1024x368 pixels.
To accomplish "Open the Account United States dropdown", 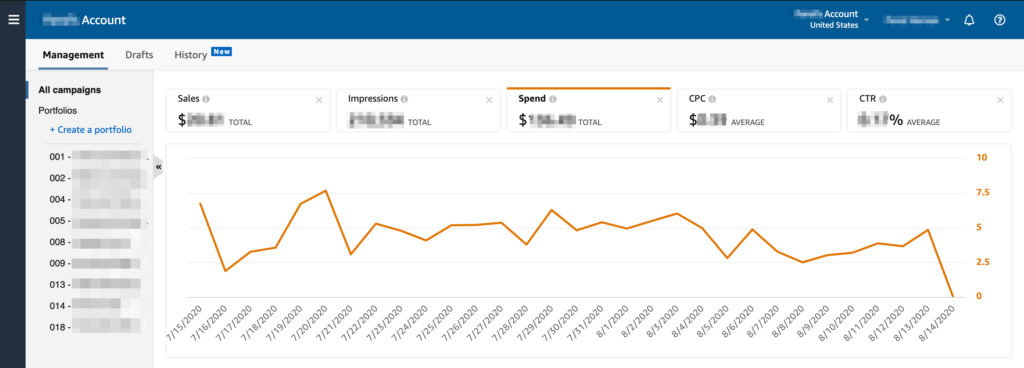I will coord(831,20).
